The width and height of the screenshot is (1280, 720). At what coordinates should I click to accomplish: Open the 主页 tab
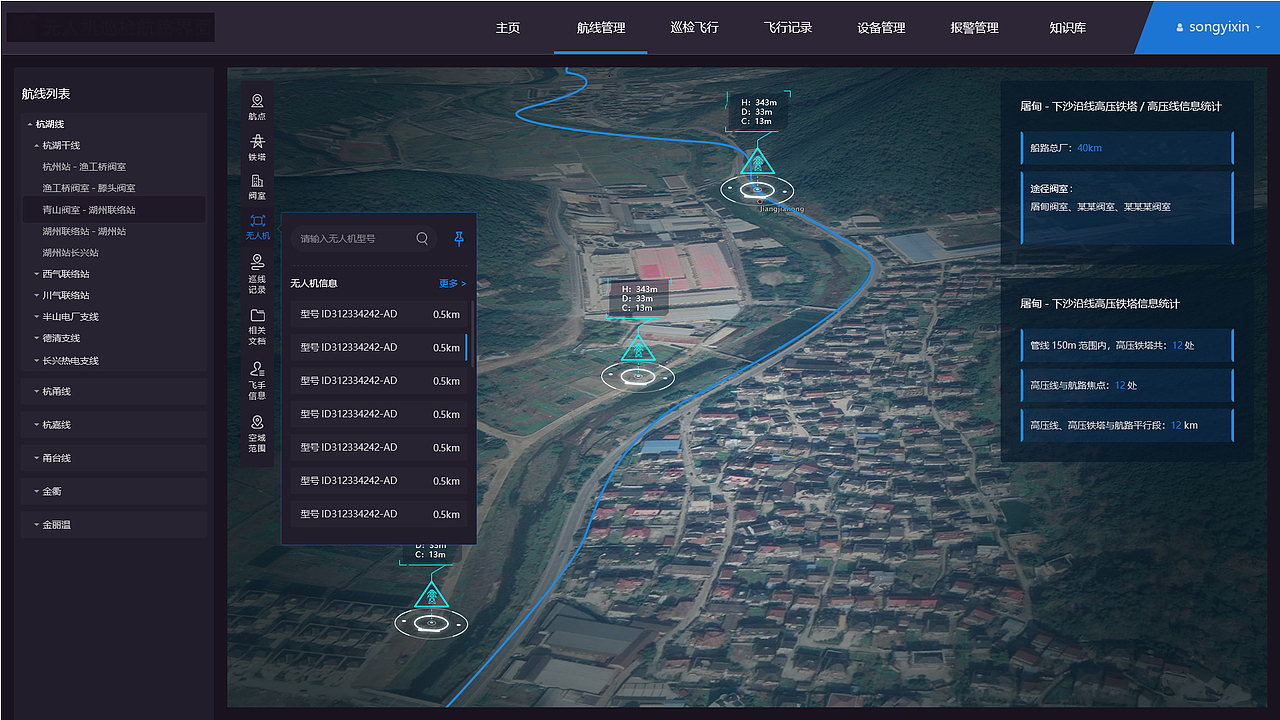[508, 28]
